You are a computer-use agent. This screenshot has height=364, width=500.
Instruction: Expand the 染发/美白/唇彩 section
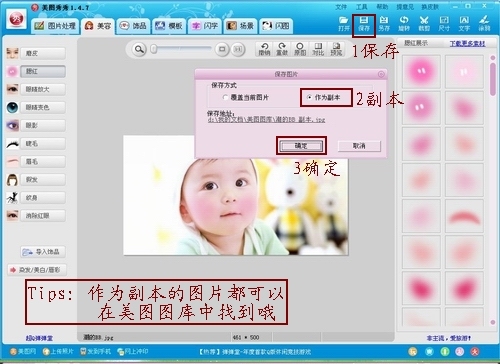(x=37, y=270)
